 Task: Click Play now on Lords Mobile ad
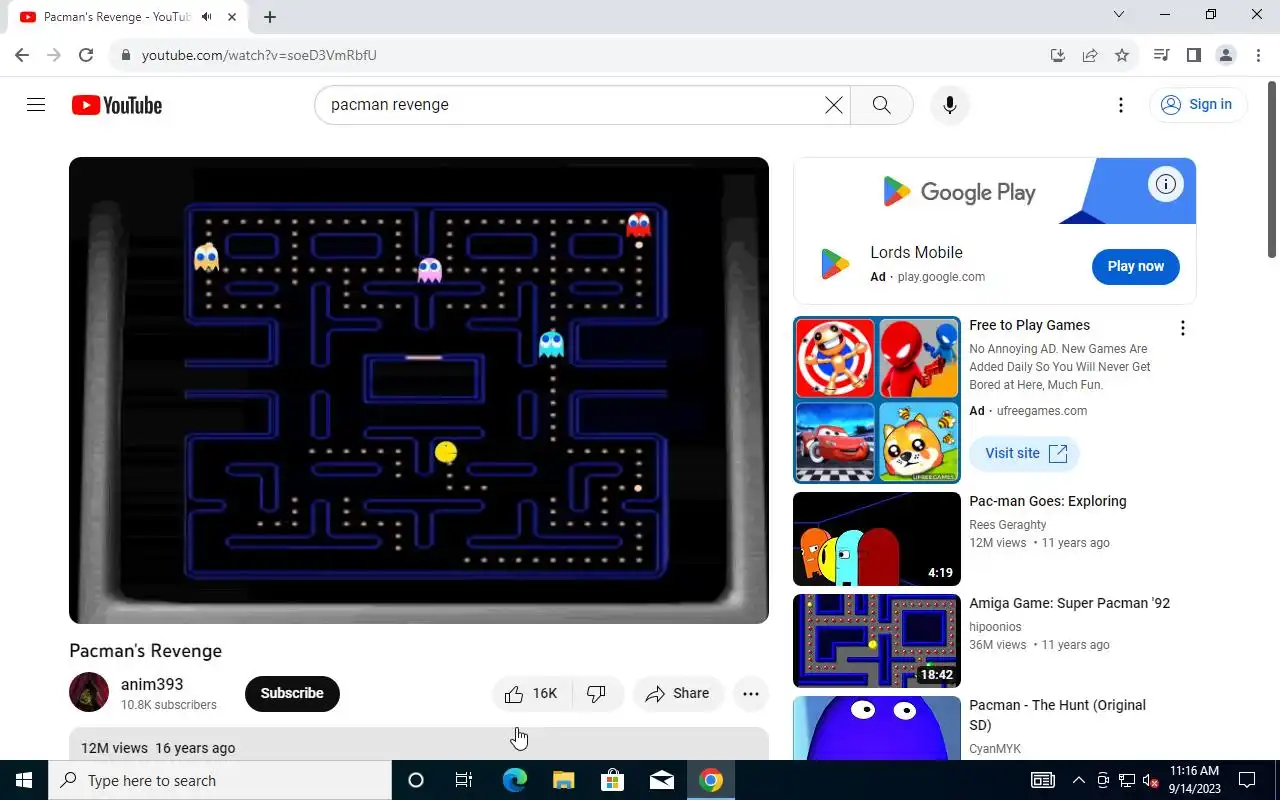1135,266
